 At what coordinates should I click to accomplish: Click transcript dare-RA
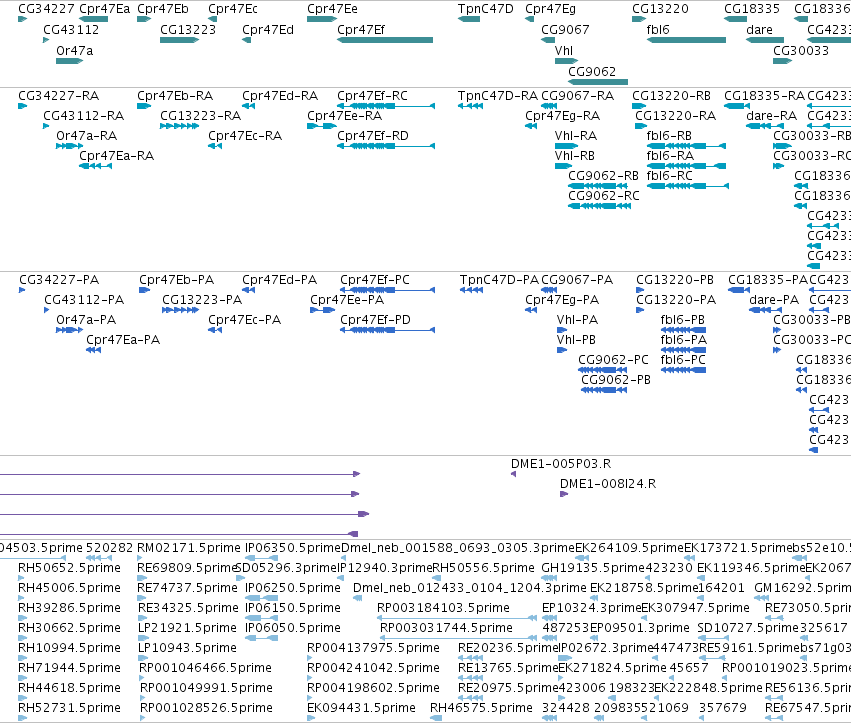(x=765, y=126)
